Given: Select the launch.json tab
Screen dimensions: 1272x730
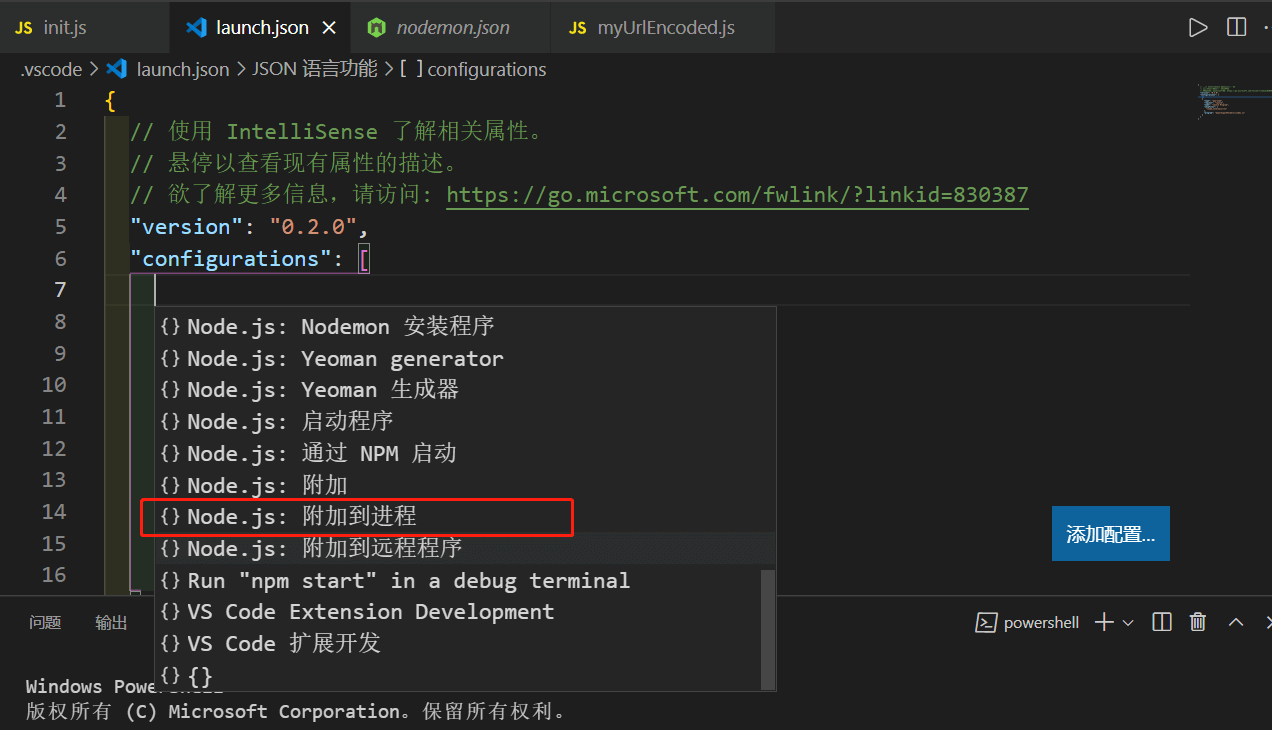Looking at the screenshot, I should [262, 27].
